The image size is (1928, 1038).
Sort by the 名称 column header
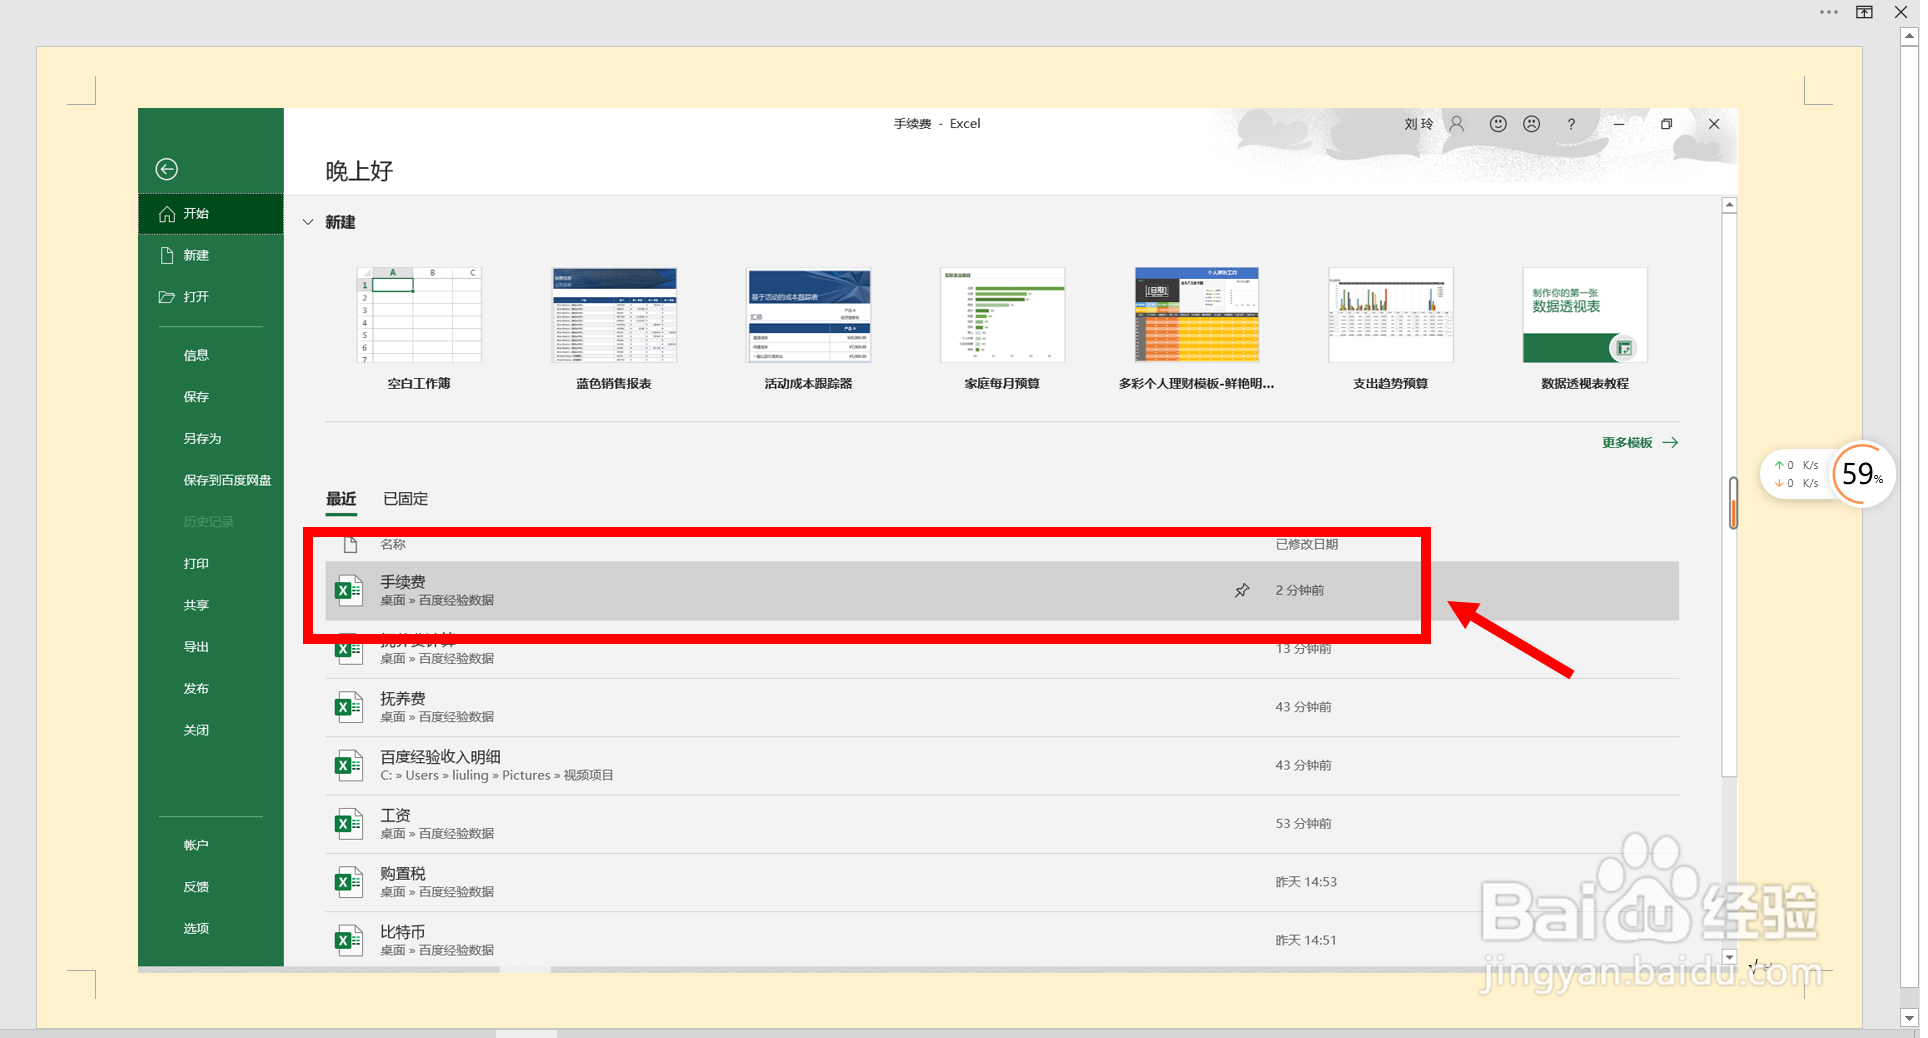tap(393, 545)
